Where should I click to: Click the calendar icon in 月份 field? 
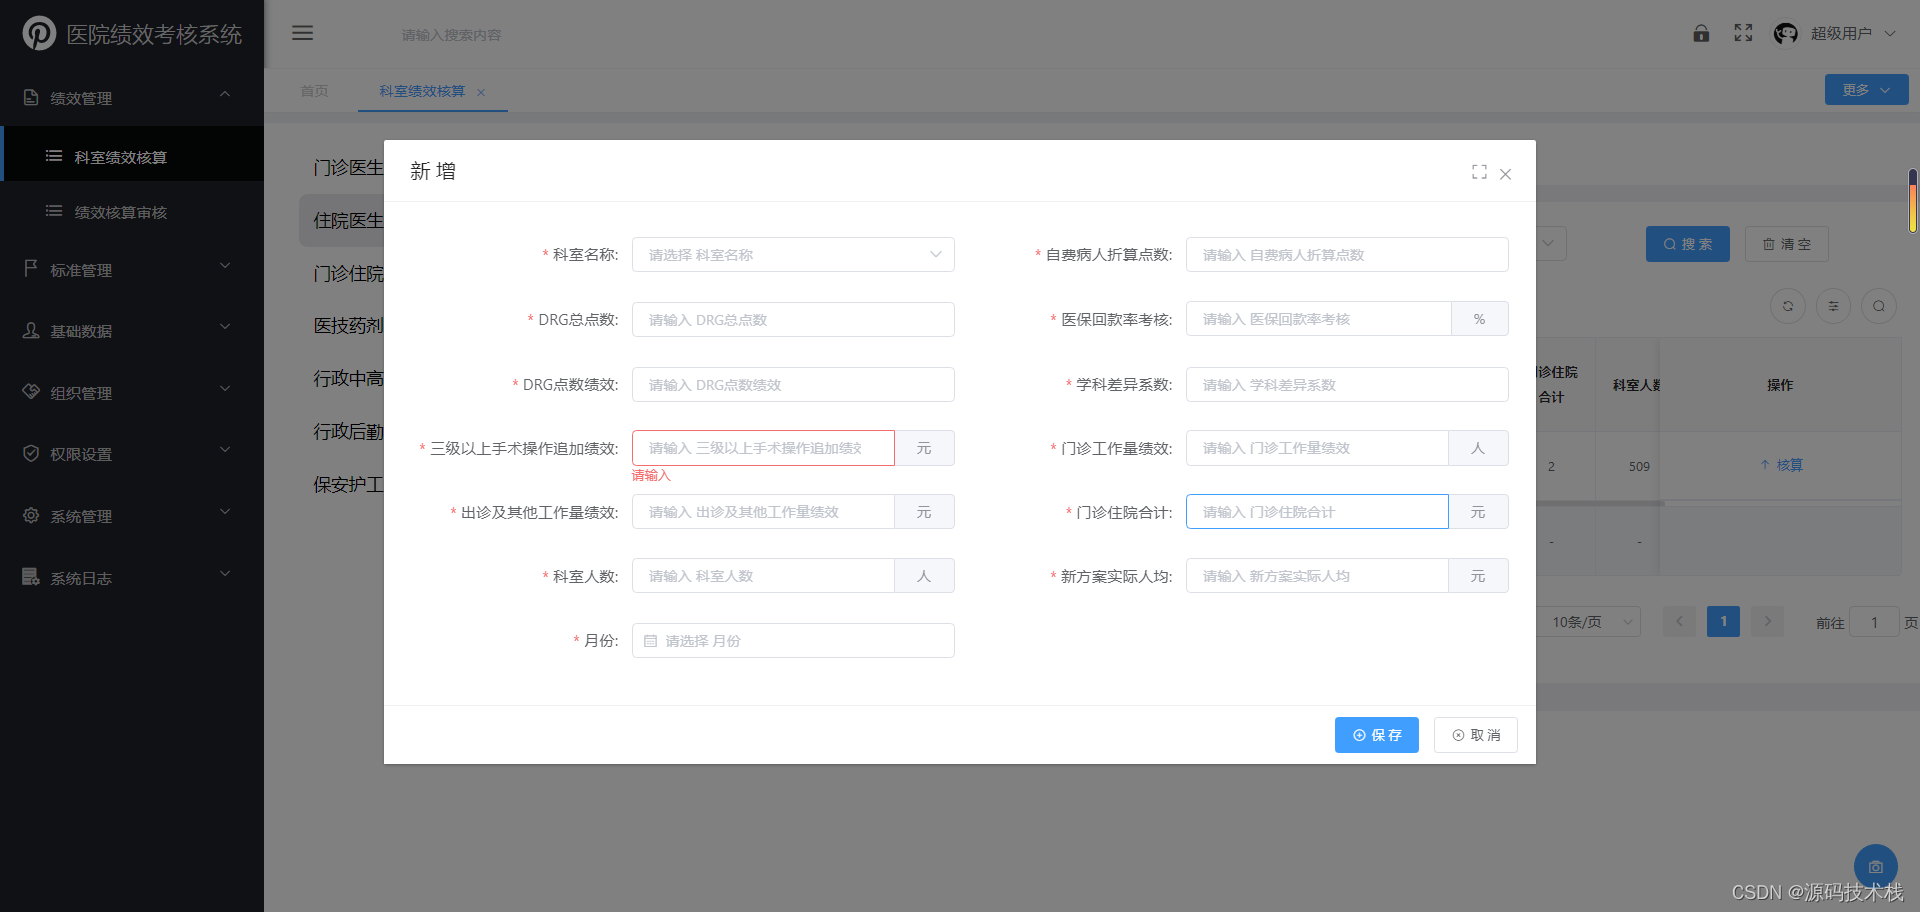[x=651, y=641]
